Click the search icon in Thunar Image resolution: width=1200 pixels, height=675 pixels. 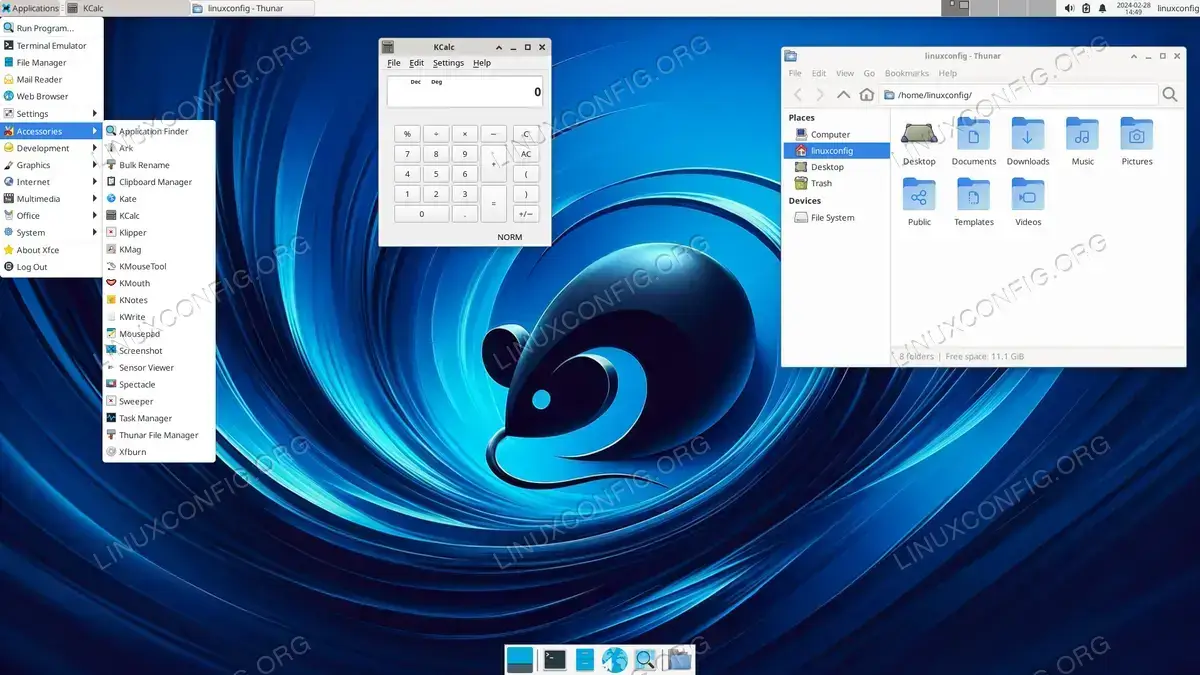[x=1169, y=94]
